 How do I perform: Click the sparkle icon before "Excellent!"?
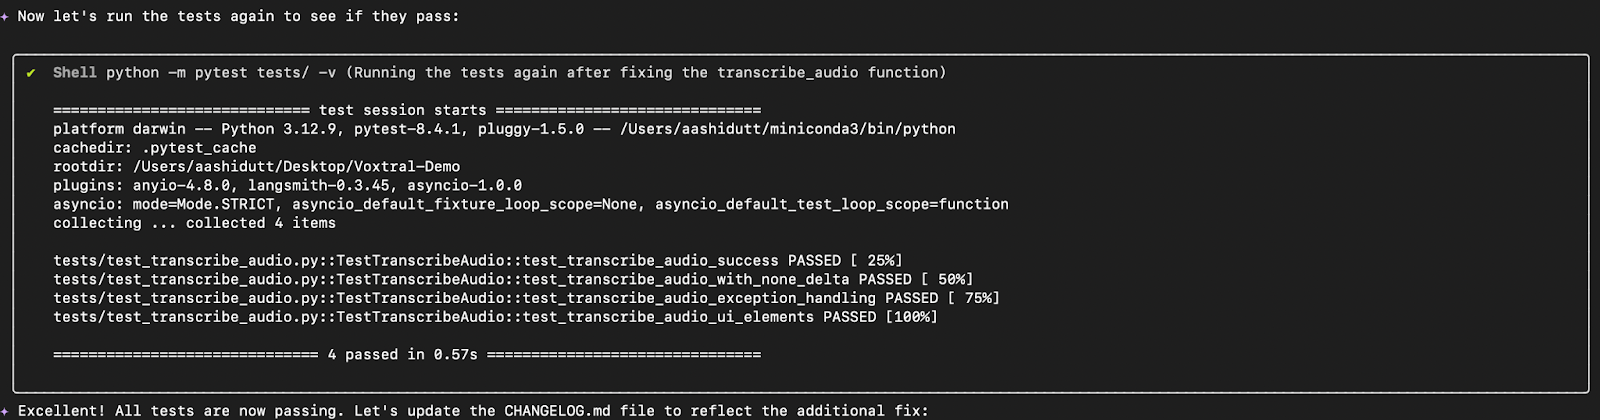[x=5, y=411]
